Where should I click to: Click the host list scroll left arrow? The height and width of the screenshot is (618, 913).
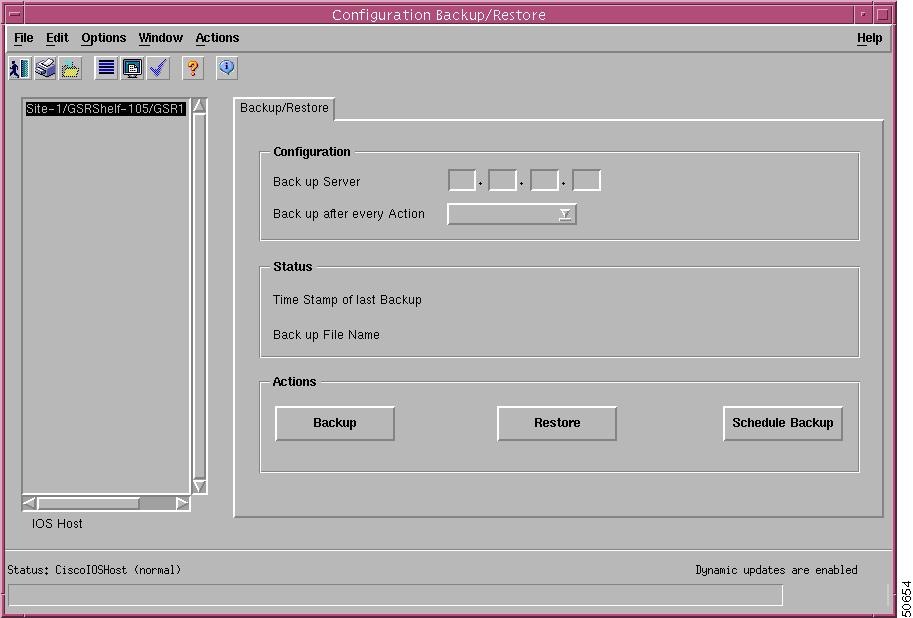tap(30, 503)
